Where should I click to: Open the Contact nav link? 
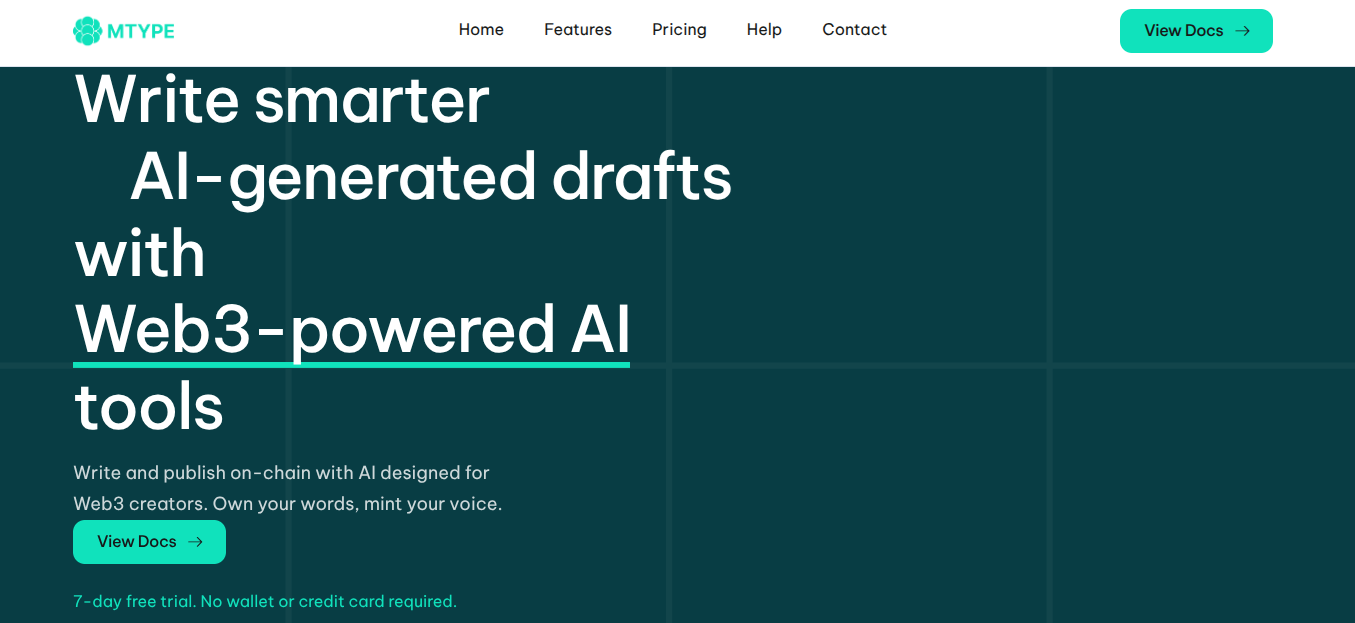[854, 30]
